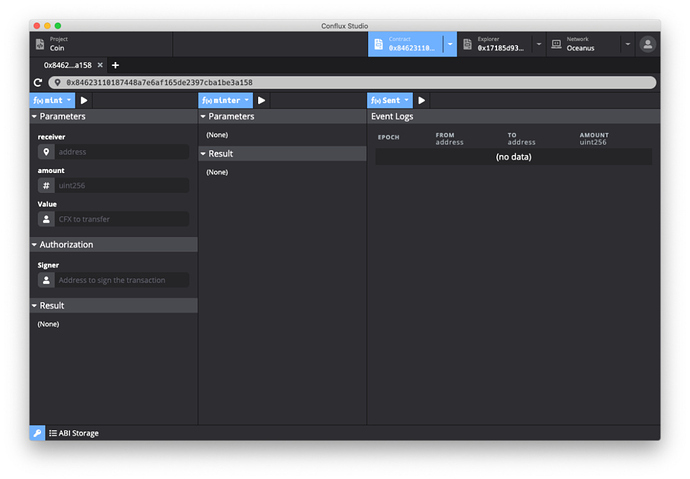Execute the minter function play icon
Screen dimensions: 690x479
point(261,100)
